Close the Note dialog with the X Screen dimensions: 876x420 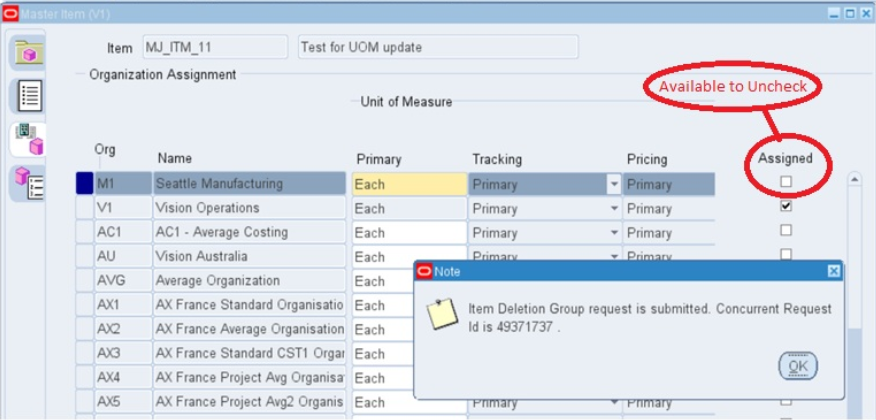click(x=833, y=271)
